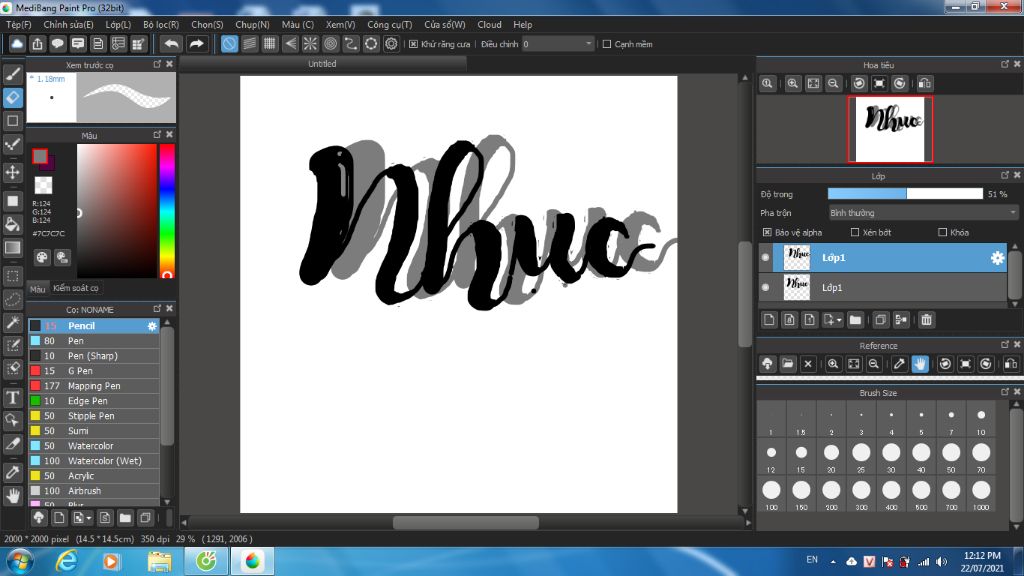Open snap settings gear in toolbar

coord(391,44)
